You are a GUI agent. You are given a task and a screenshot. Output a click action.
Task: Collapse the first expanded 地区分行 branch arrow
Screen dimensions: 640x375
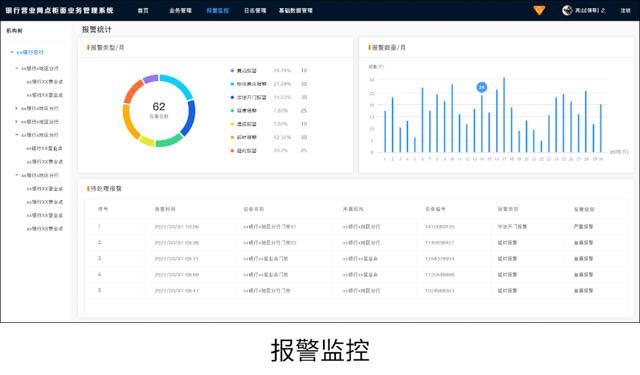(17, 68)
